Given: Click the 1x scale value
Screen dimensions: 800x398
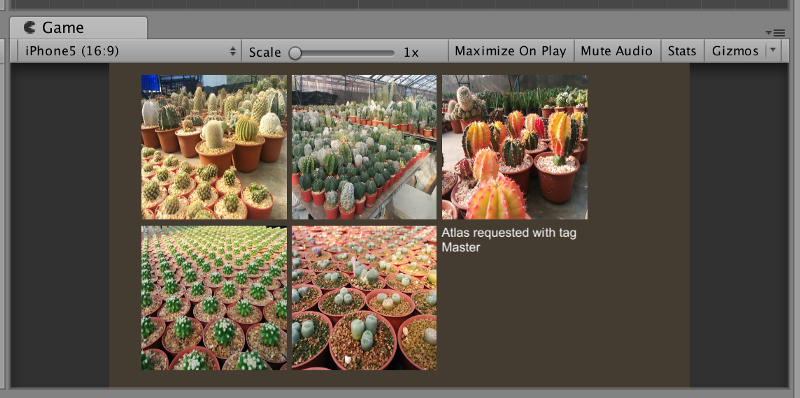Looking at the screenshot, I should pos(411,53).
